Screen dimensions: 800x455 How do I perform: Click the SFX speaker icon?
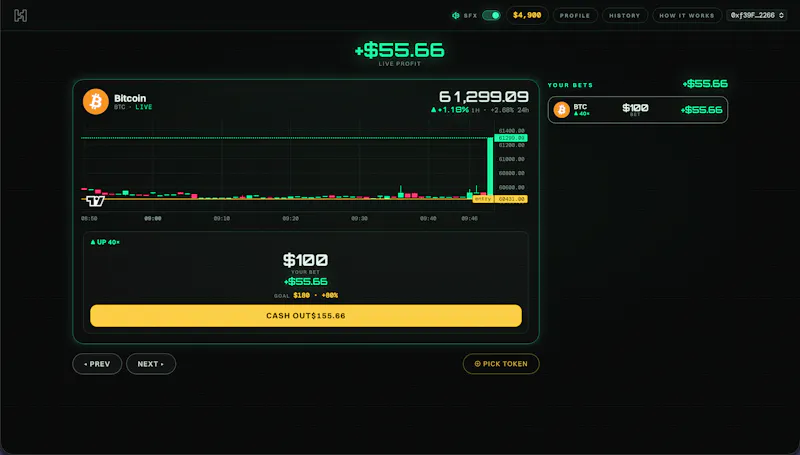pos(456,15)
